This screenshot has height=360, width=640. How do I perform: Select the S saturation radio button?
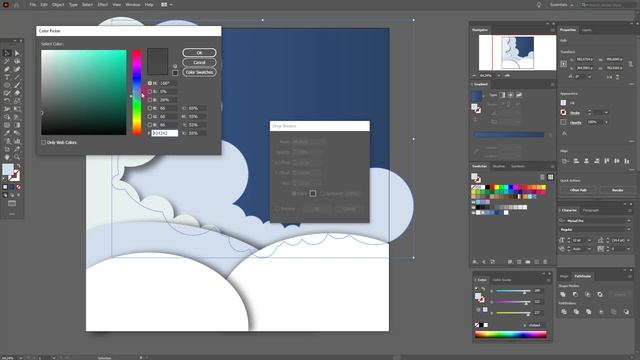150,91
